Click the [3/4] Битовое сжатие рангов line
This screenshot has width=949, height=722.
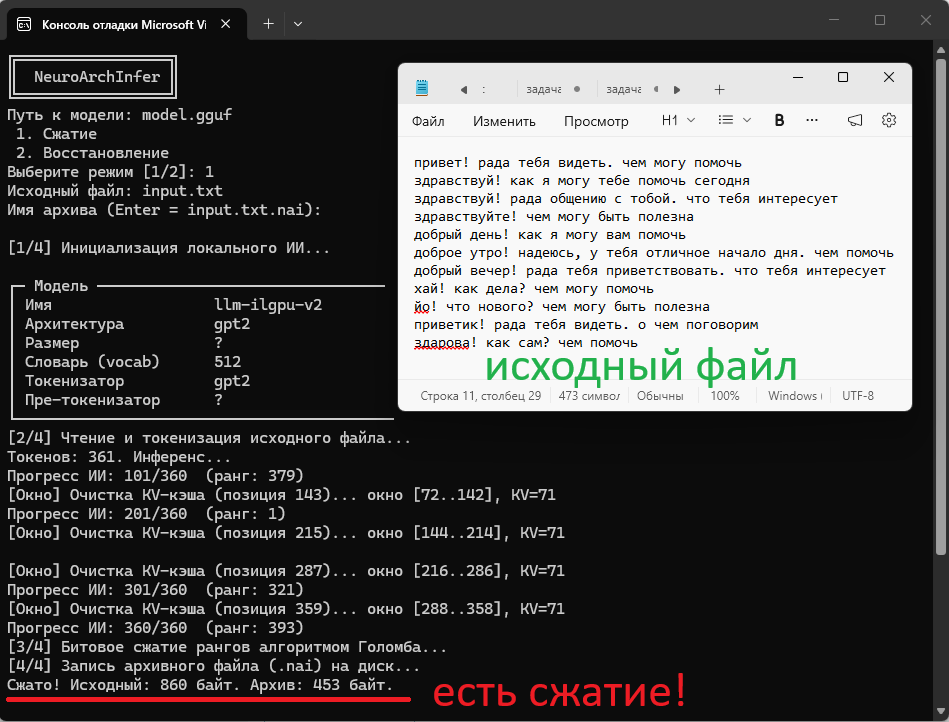[x=227, y=647]
